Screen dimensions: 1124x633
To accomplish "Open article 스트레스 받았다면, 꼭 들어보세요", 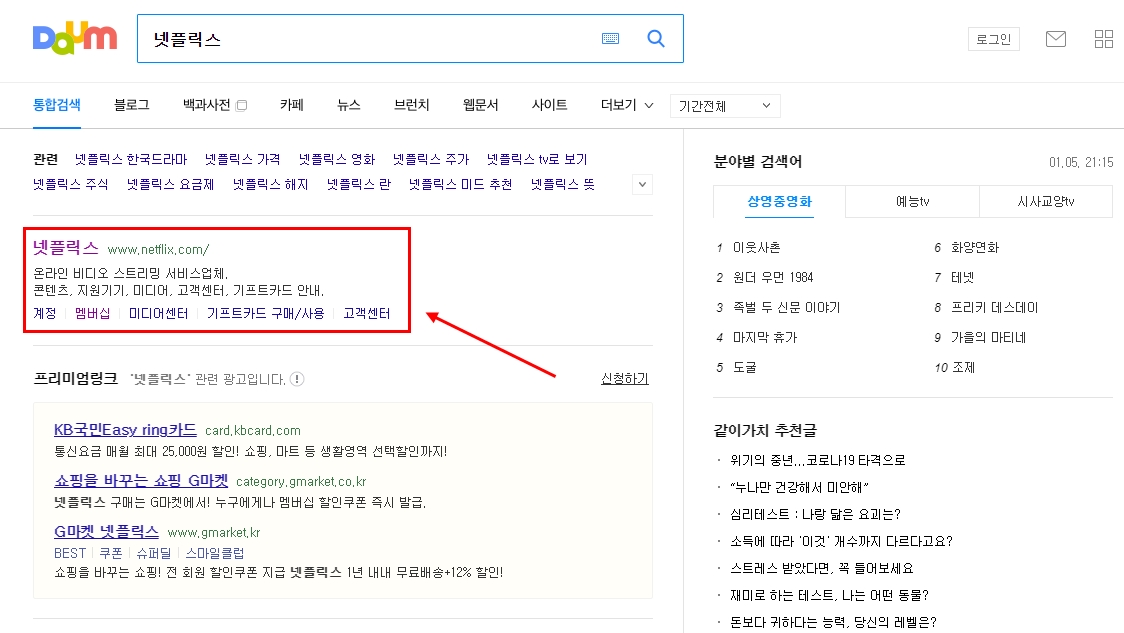I will tap(821, 568).
